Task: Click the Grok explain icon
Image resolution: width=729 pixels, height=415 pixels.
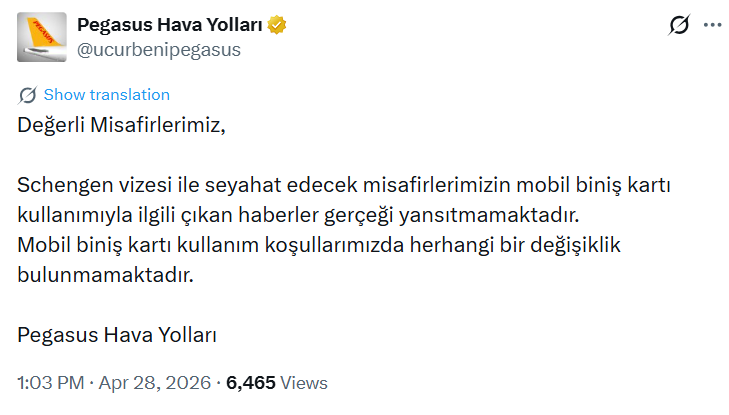Action: 679,26
